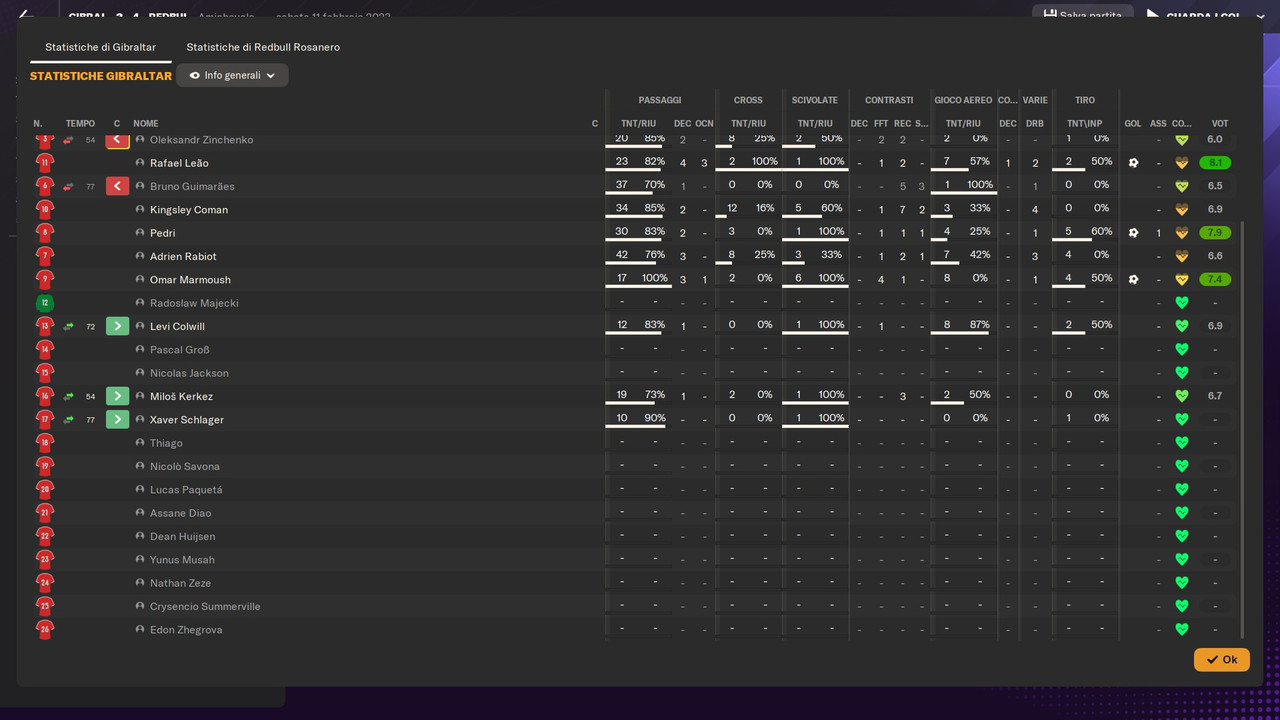Click the red substituted-off arrow for Bruno Guimarães
Screen dimensions: 1280x720
coord(117,186)
